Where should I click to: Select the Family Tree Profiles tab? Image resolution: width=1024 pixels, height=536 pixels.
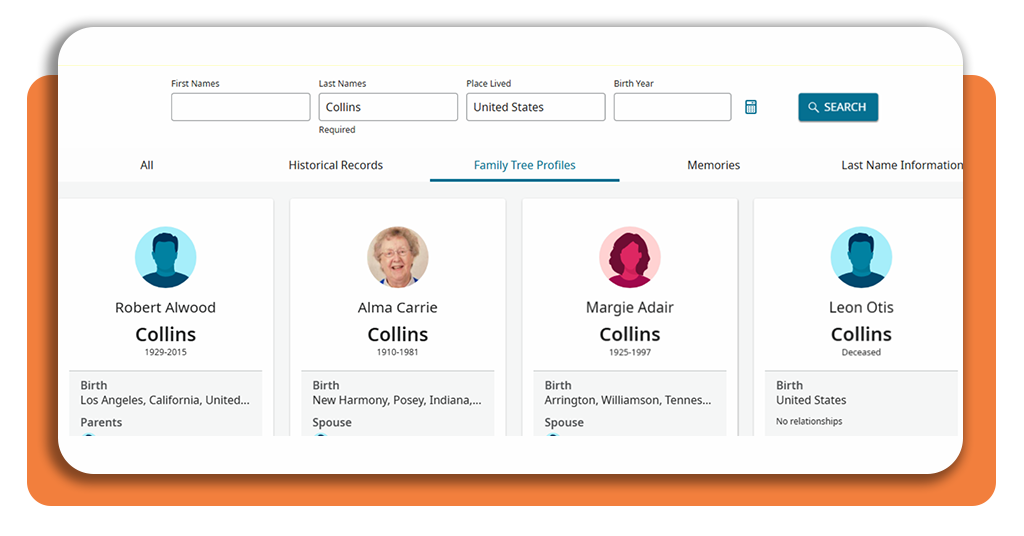(x=524, y=165)
